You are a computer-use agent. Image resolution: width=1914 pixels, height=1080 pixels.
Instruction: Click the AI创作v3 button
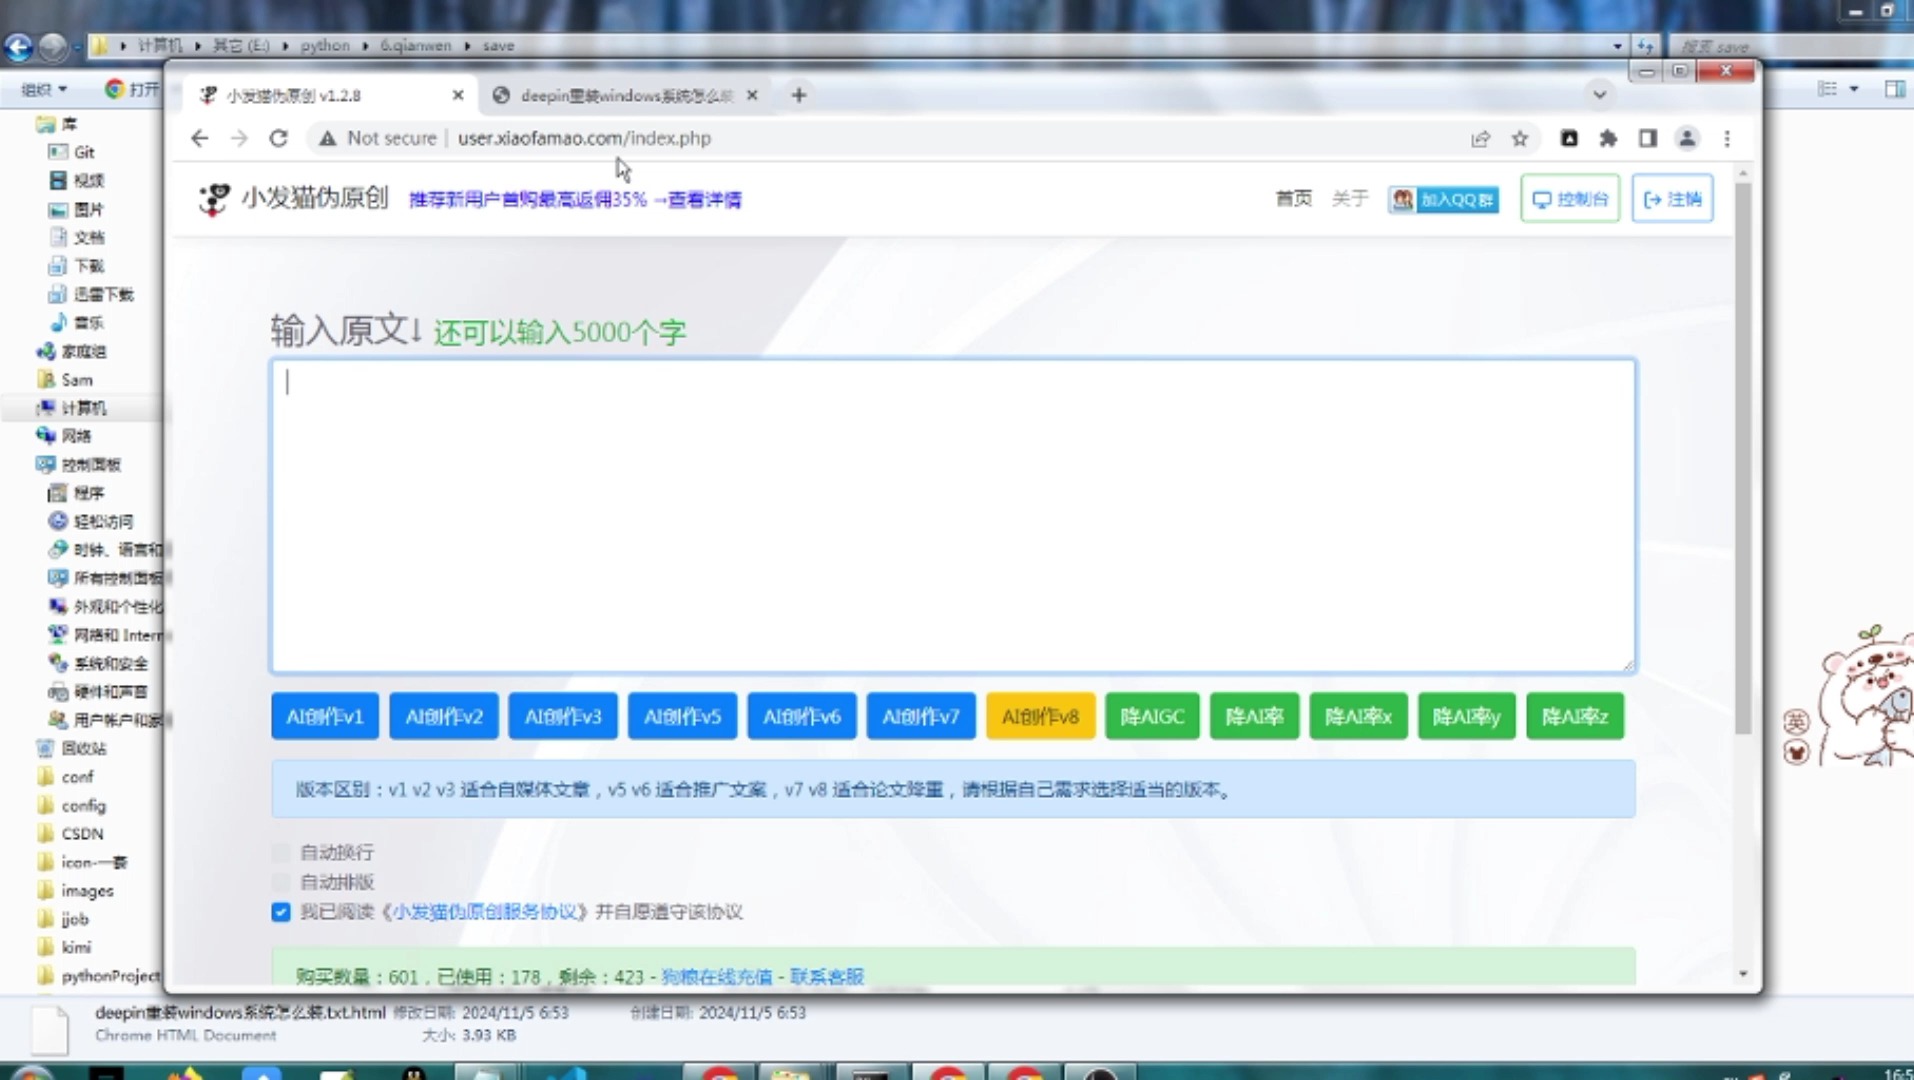pos(563,717)
